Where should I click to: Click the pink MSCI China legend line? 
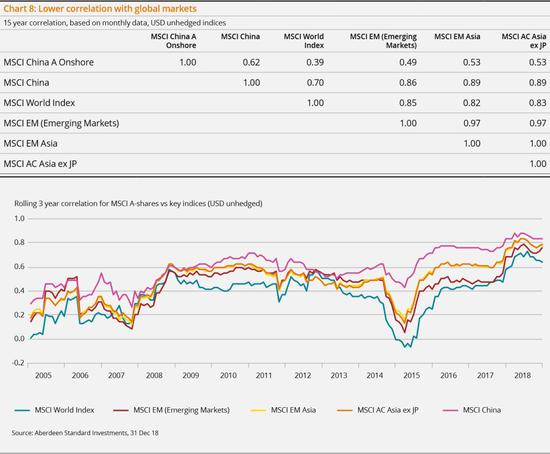(x=450, y=410)
